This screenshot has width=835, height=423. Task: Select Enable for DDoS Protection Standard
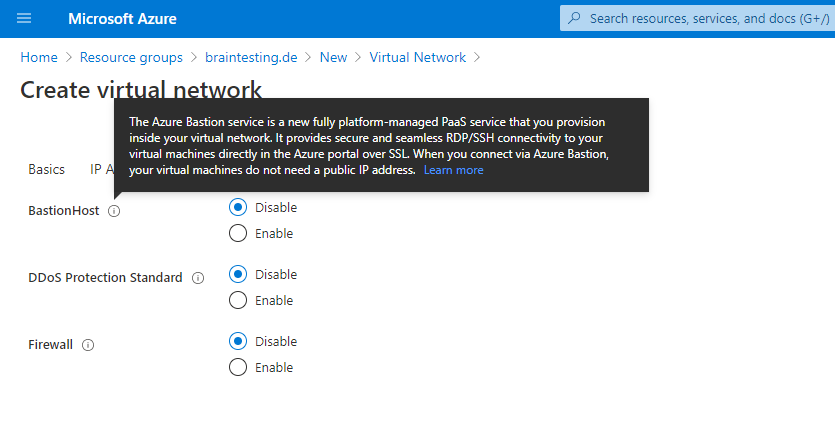[x=238, y=300]
